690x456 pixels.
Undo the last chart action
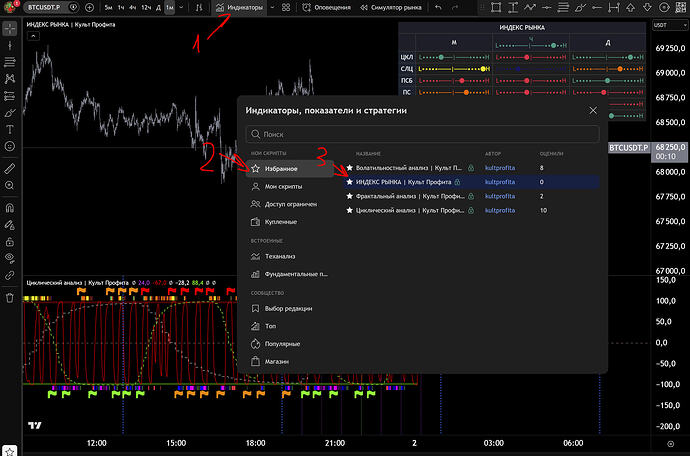click(x=438, y=7)
